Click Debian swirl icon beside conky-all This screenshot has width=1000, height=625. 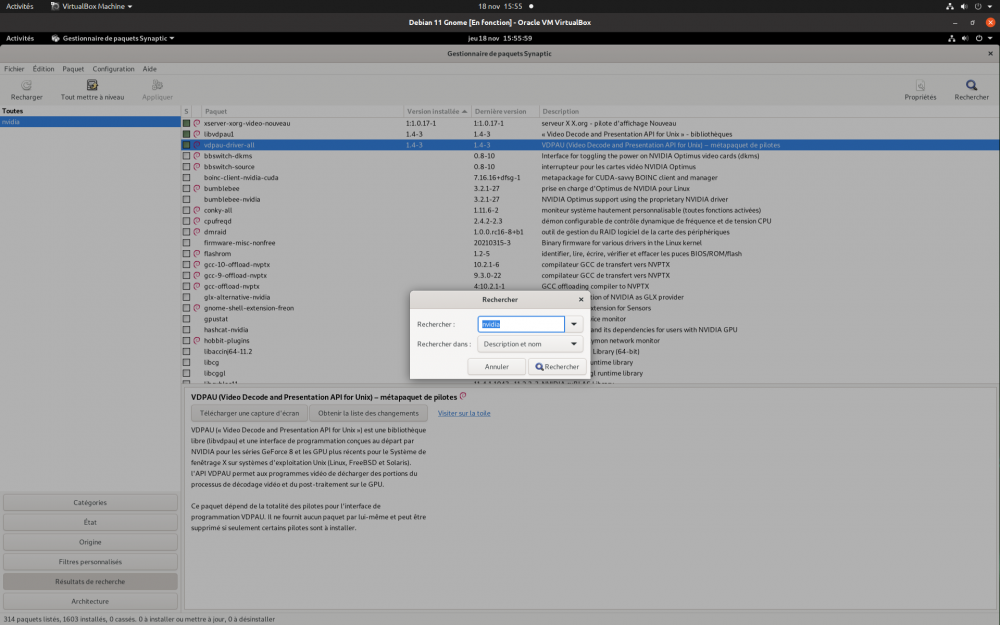[x=197, y=210]
